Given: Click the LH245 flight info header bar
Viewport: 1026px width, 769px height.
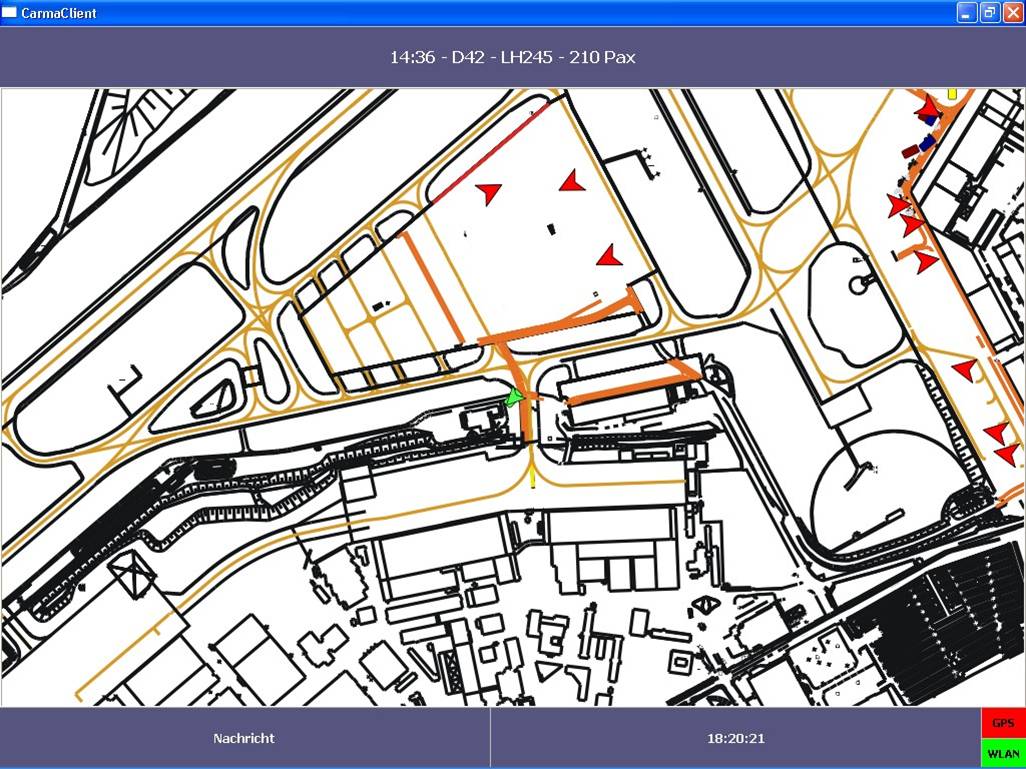Looking at the screenshot, I should 512,57.
